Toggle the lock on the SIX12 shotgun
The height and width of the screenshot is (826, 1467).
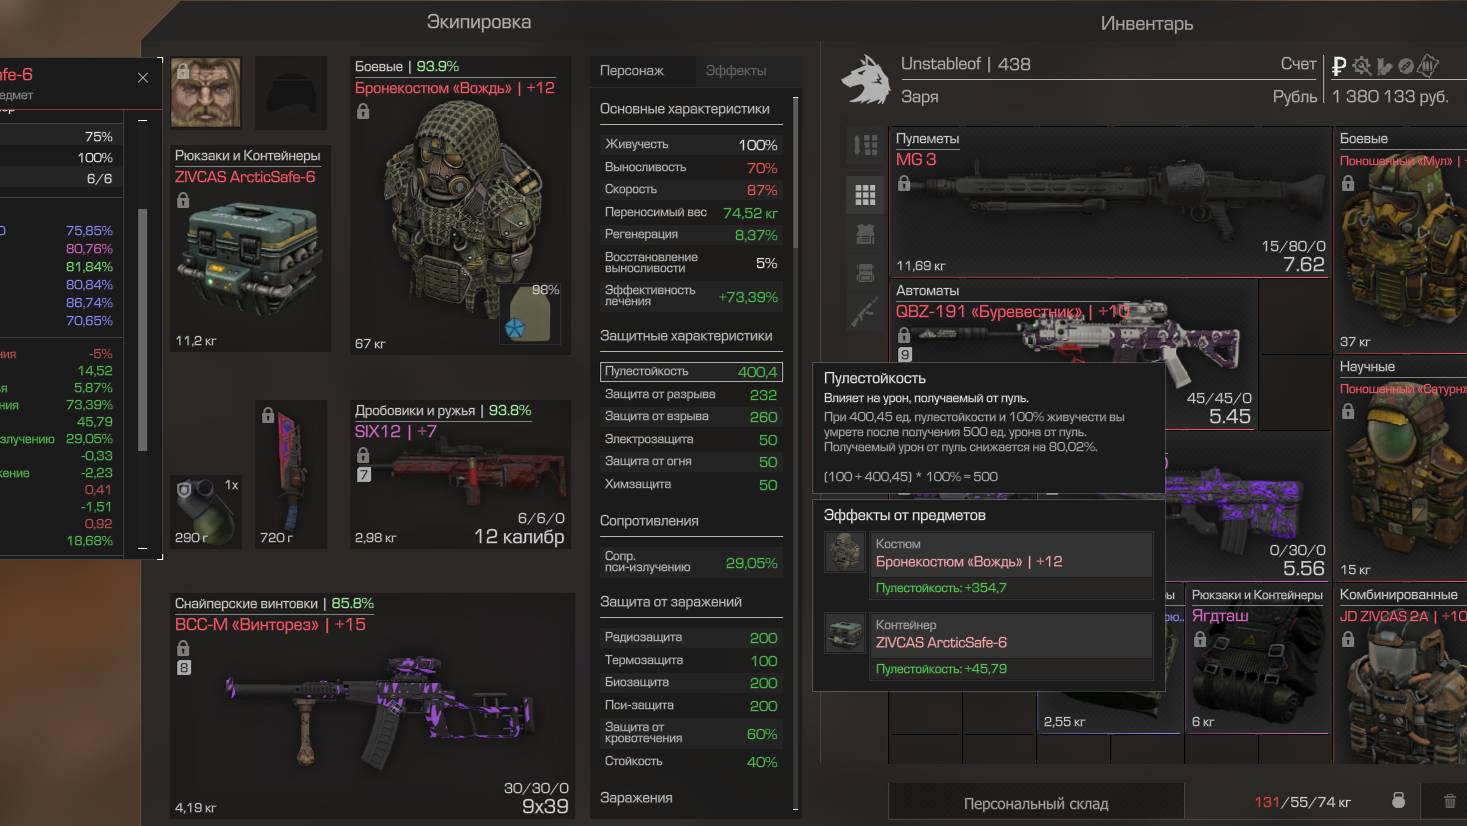(363, 455)
